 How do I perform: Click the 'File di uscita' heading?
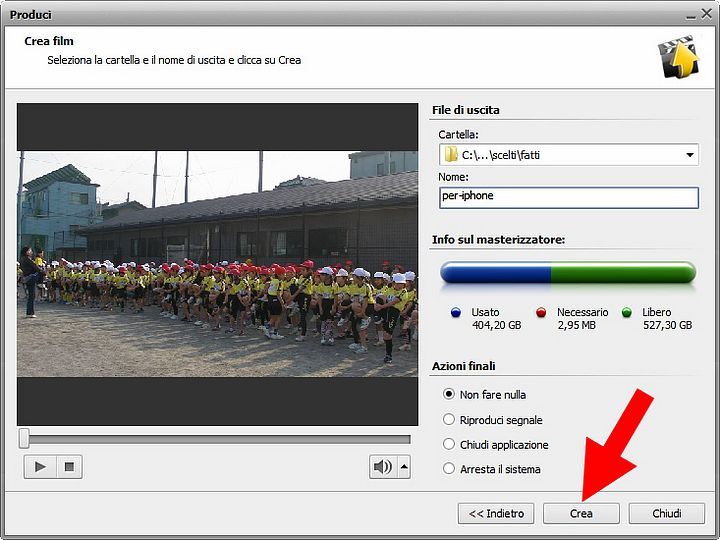(466, 110)
